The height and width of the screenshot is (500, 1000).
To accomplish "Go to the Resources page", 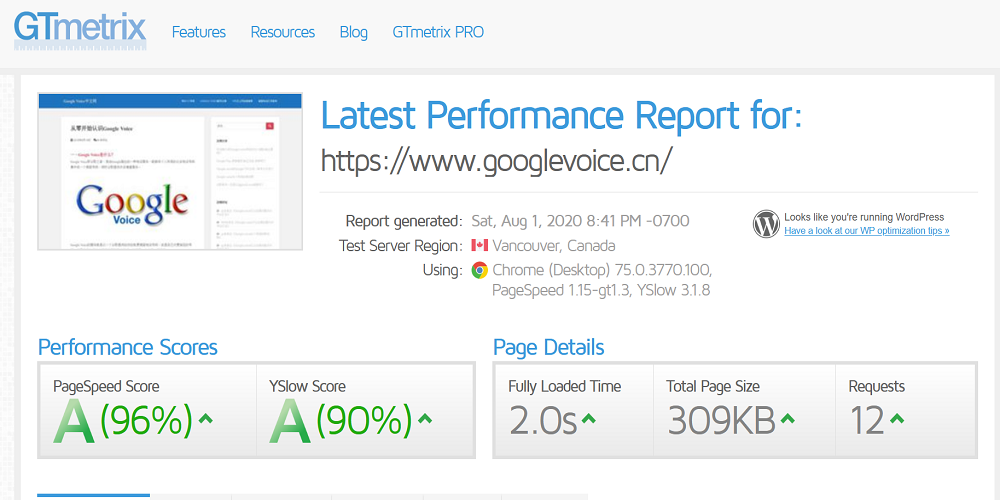I will [282, 32].
